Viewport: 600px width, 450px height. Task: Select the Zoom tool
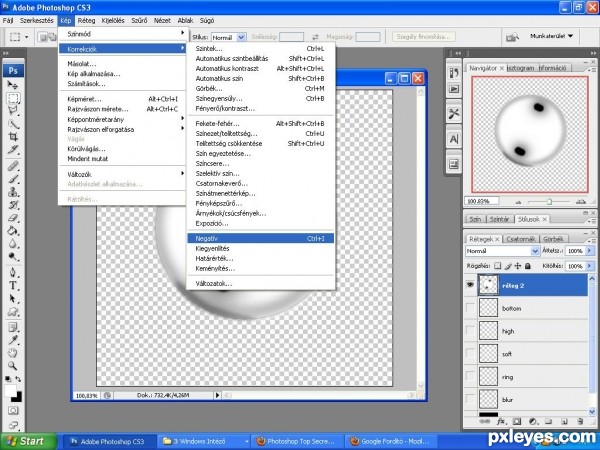tap(13, 366)
